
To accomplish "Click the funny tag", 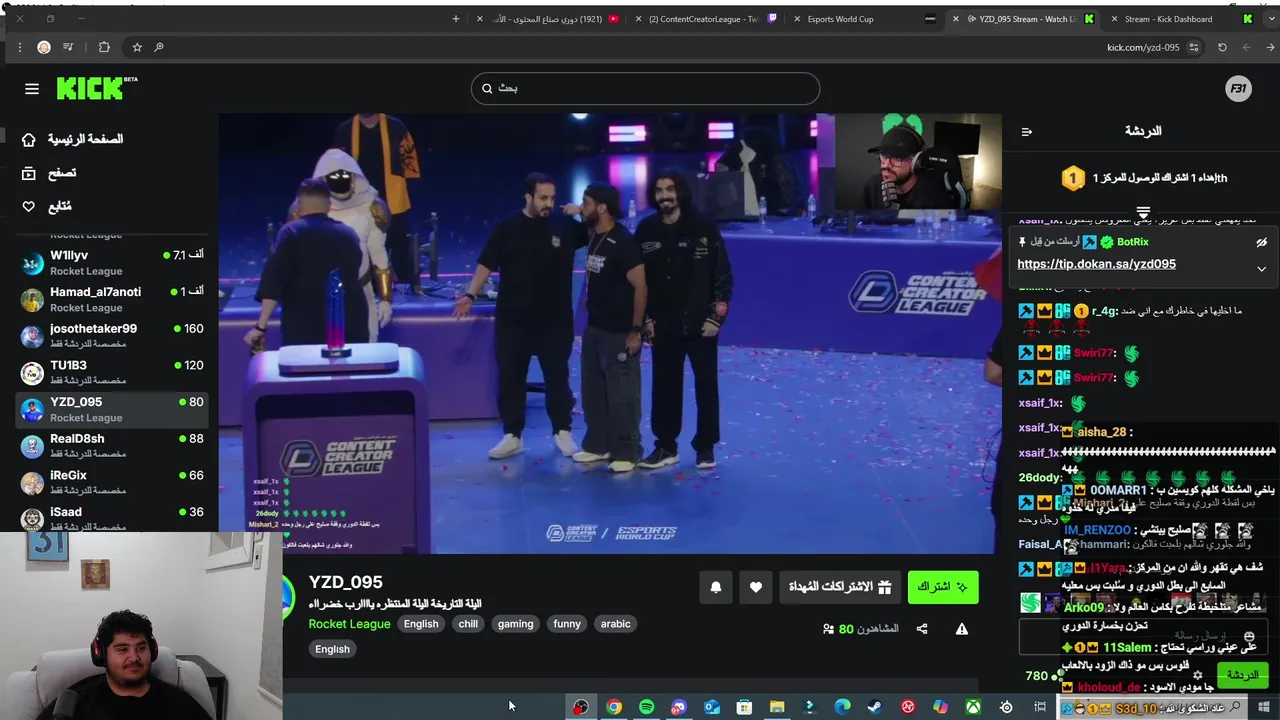I will [x=567, y=624].
